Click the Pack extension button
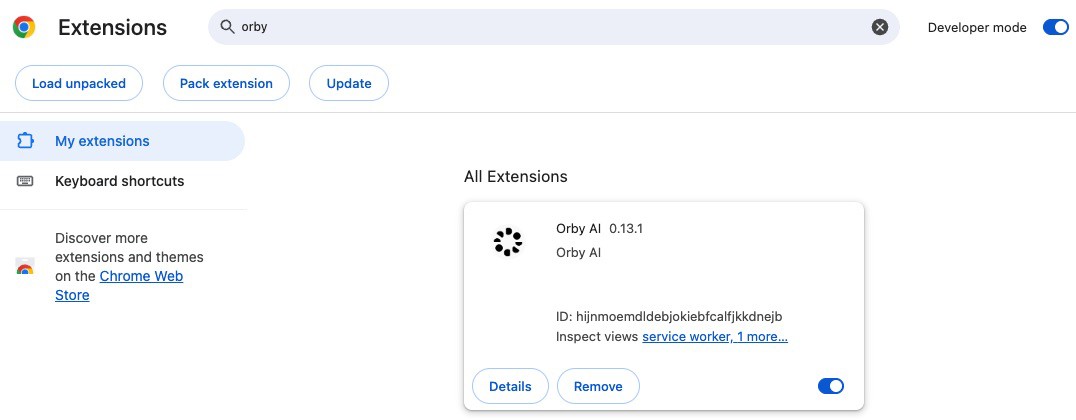 226,83
